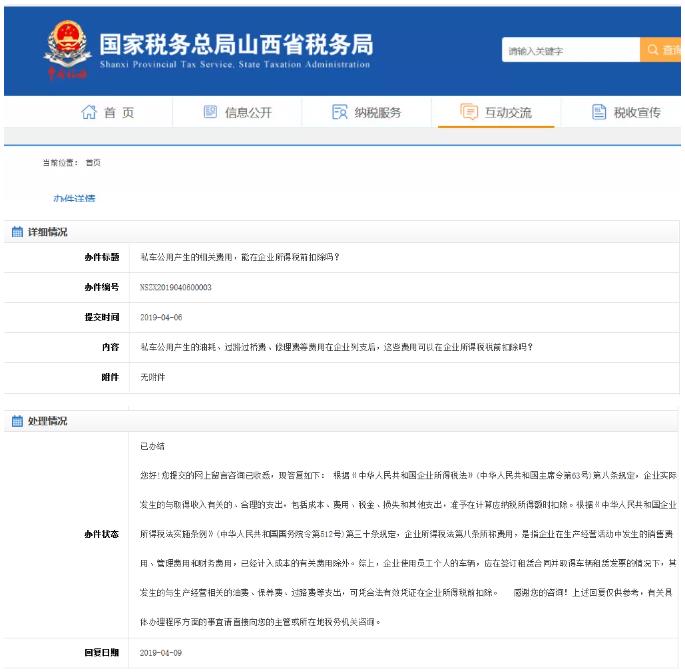
Task: Click the content text about 油耗、过路过桥费
Action: [x=336, y=347]
